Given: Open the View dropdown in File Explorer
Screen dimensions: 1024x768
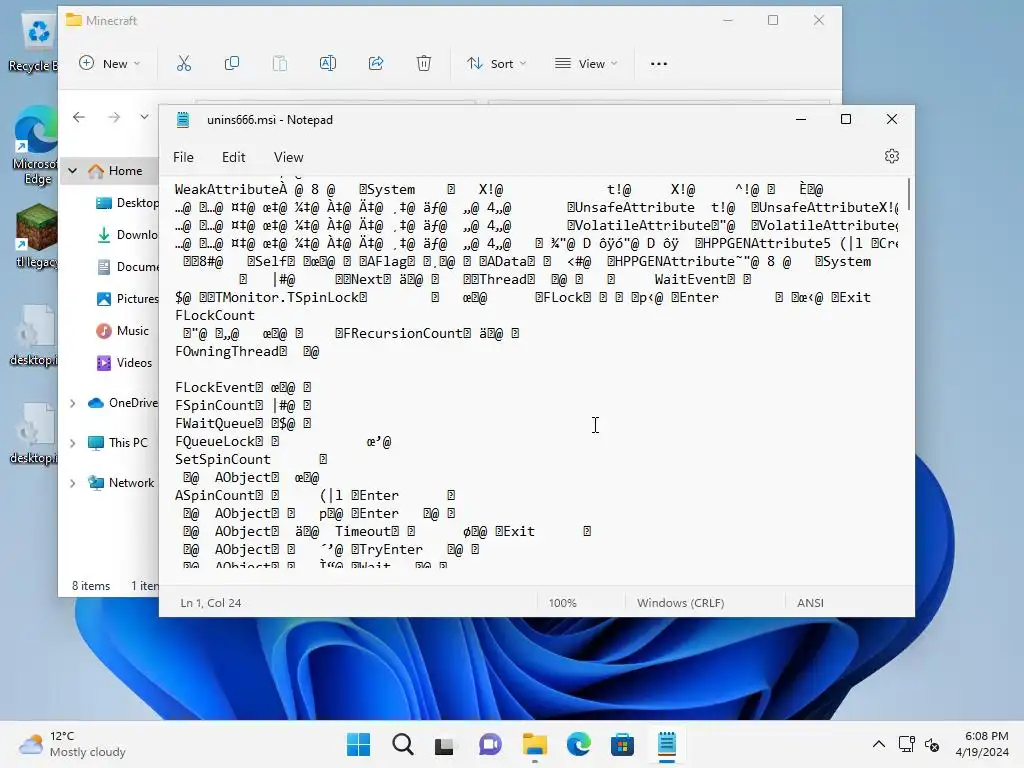Looking at the screenshot, I should click(586, 63).
